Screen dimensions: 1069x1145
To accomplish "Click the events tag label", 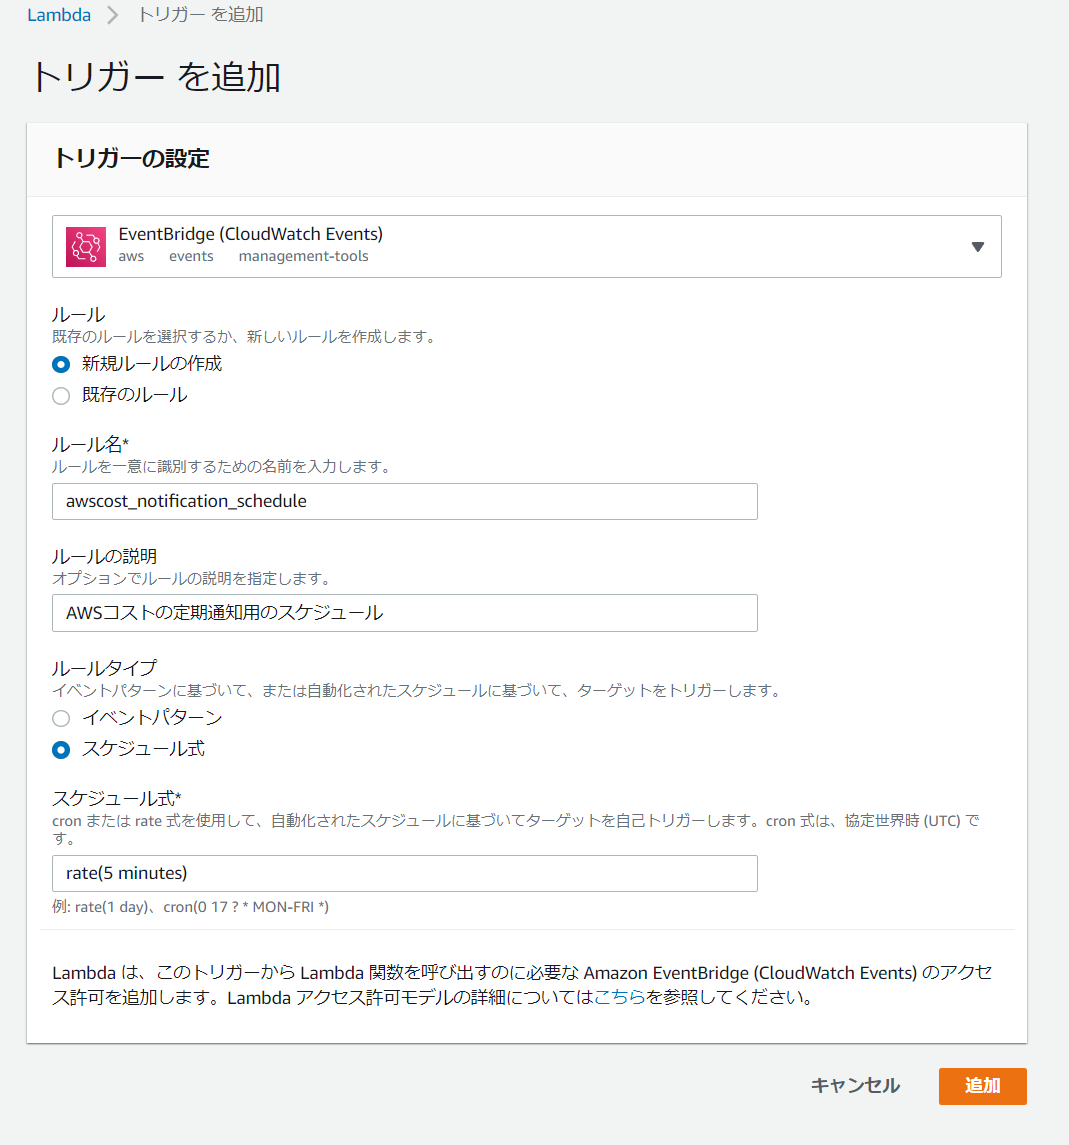I will click(x=191, y=256).
